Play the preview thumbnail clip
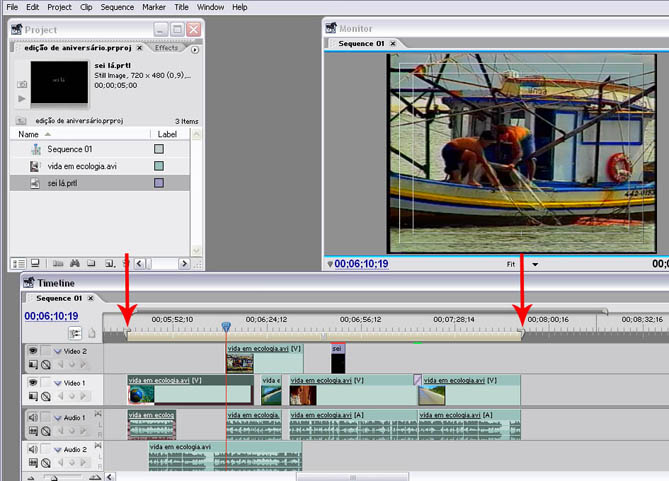 [22, 99]
